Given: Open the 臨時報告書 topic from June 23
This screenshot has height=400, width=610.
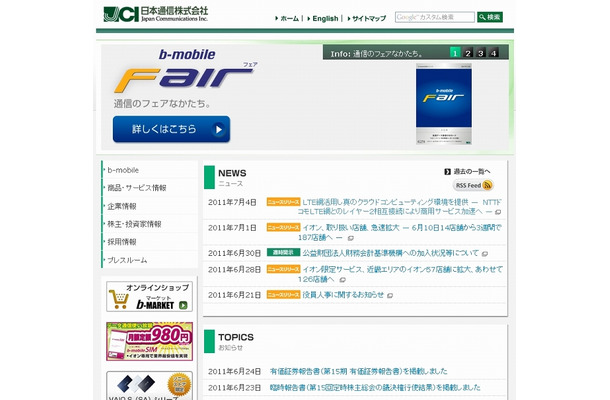Looking at the screenshot, I should pyautogui.click(x=375, y=388).
